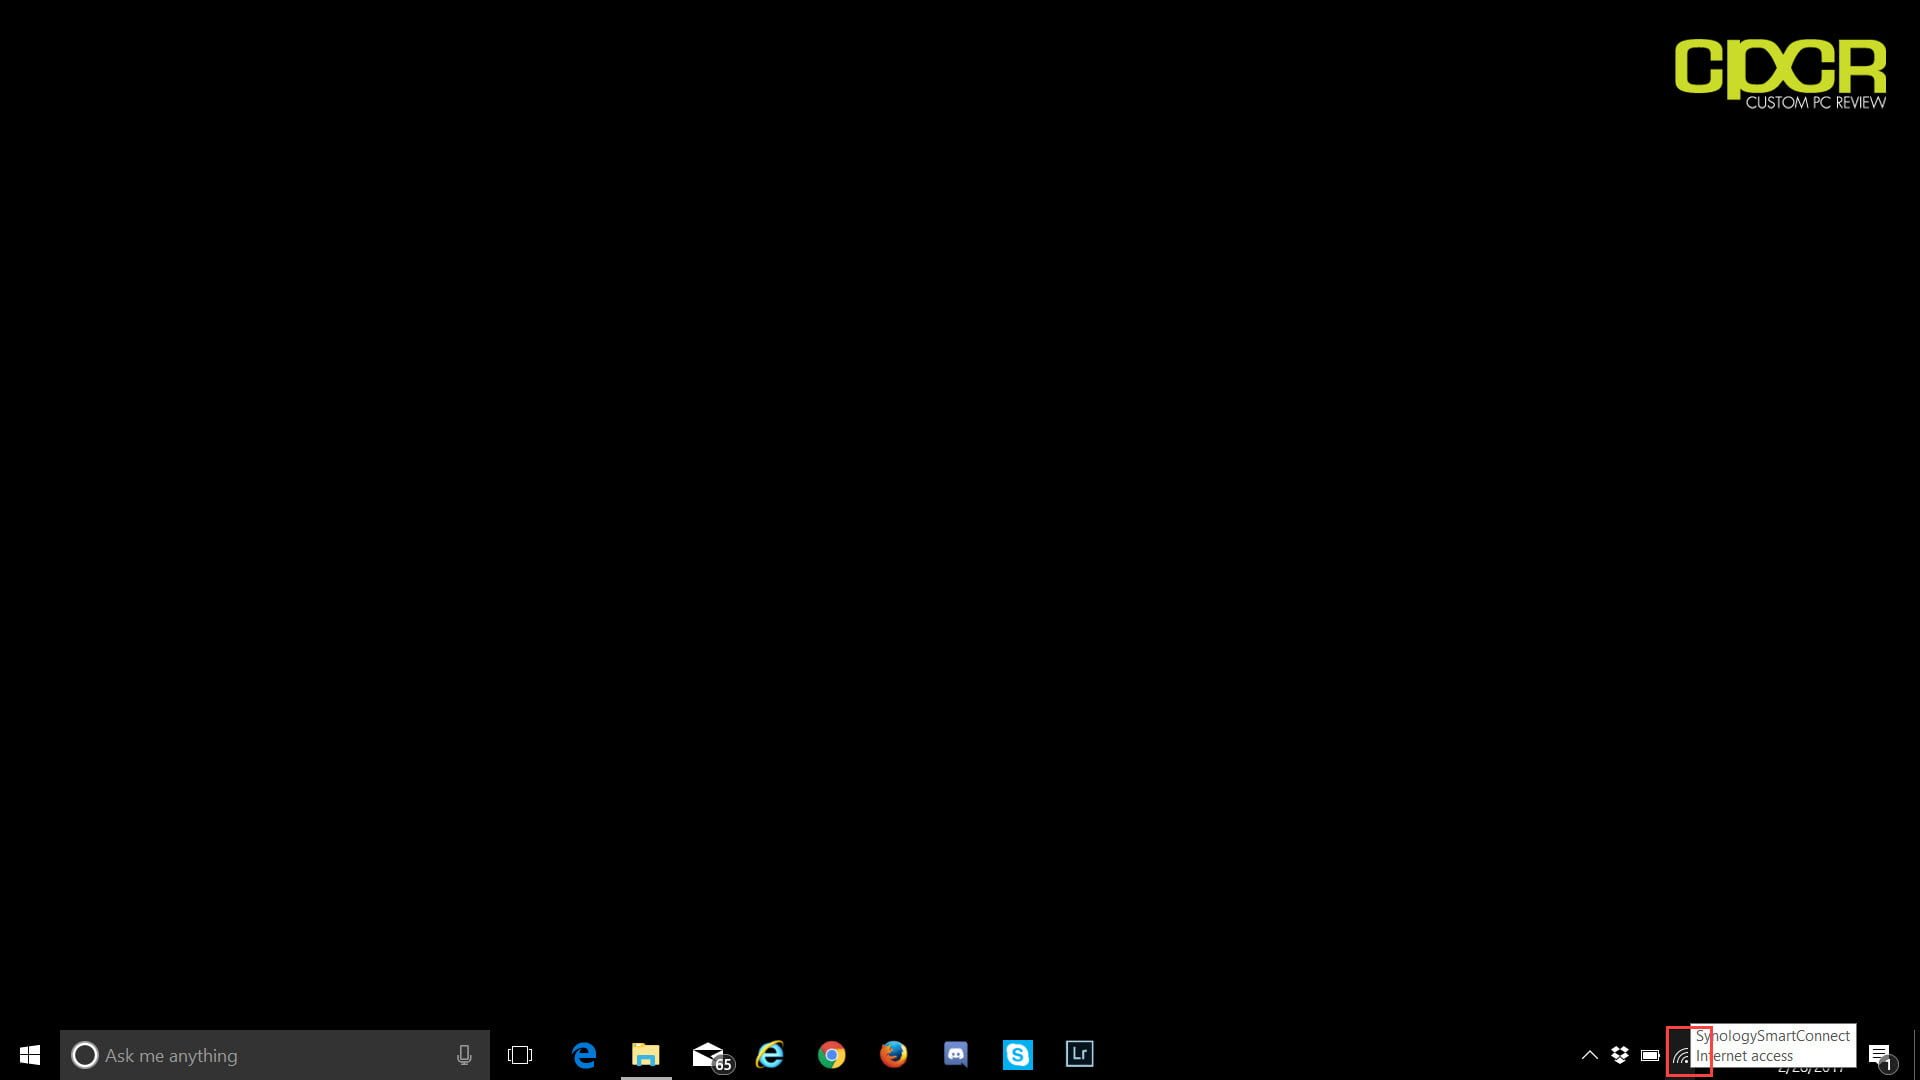This screenshot has width=1920, height=1080.
Task: Open Discord from taskbar
Action: [x=956, y=1055]
